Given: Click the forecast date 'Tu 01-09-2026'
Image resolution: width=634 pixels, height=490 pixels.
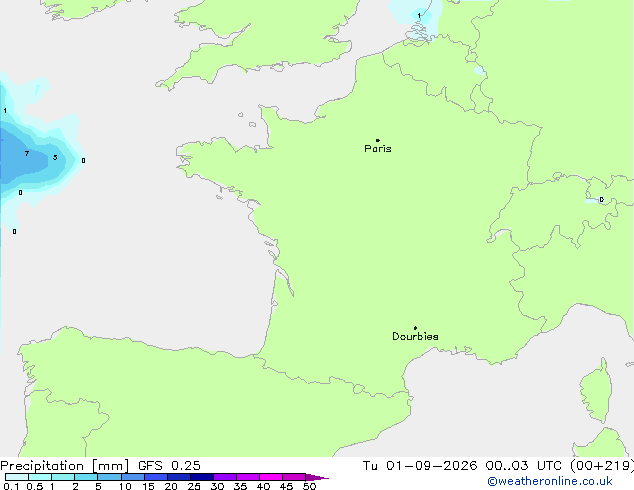Looking at the screenshot, I should pyautogui.click(x=420, y=466).
